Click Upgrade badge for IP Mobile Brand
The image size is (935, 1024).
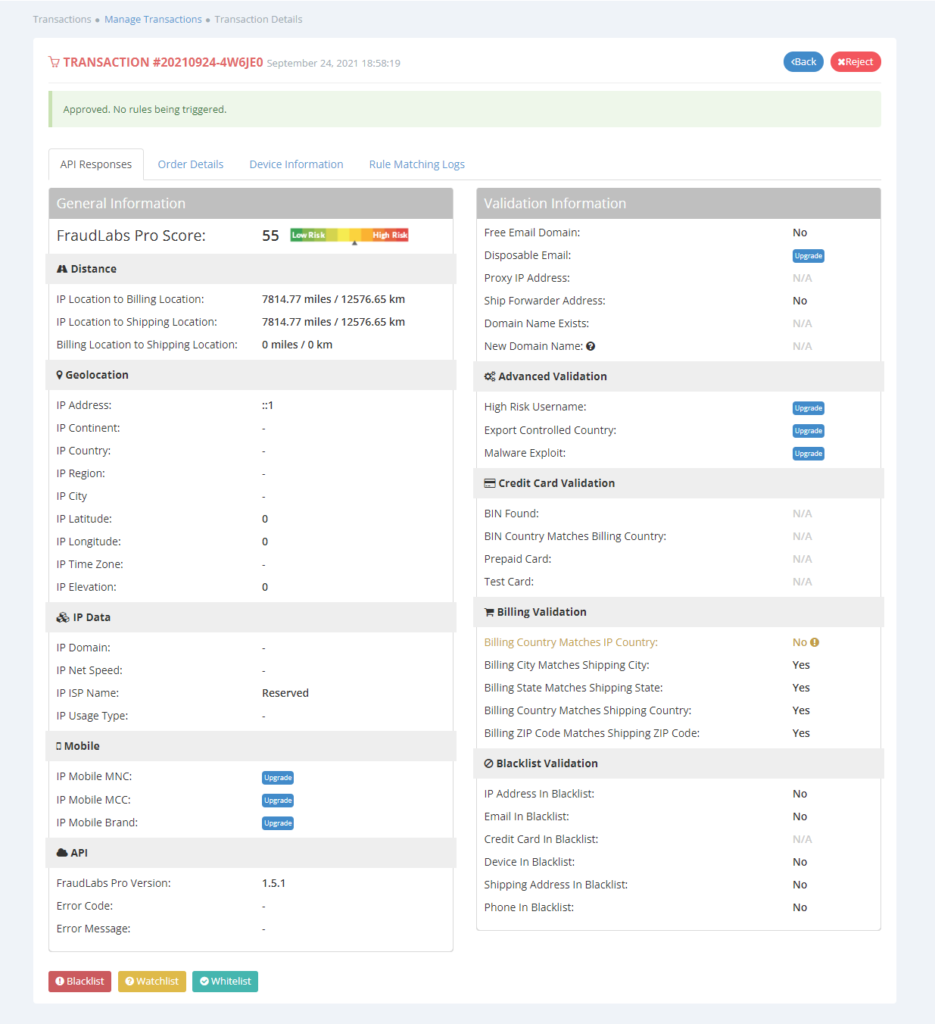277,824
